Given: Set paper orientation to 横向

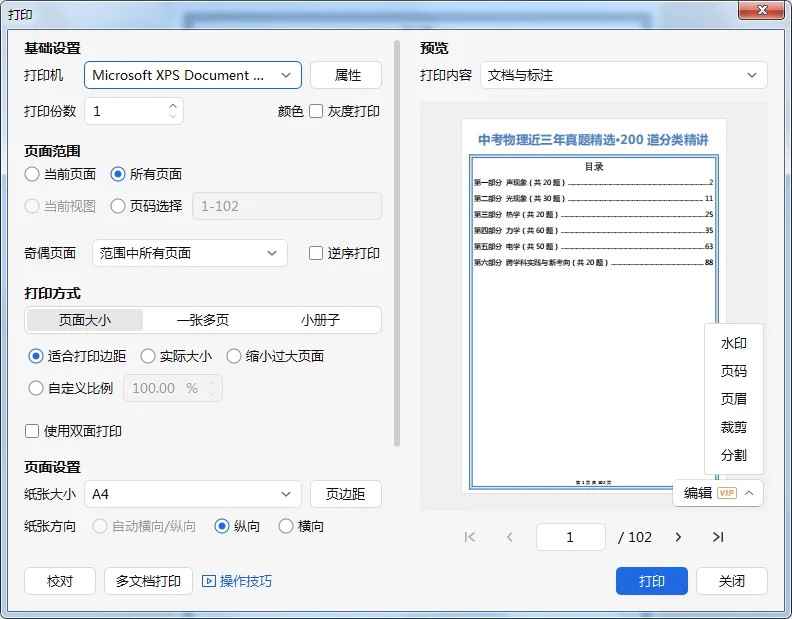Looking at the screenshot, I should click(x=286, y=527).
